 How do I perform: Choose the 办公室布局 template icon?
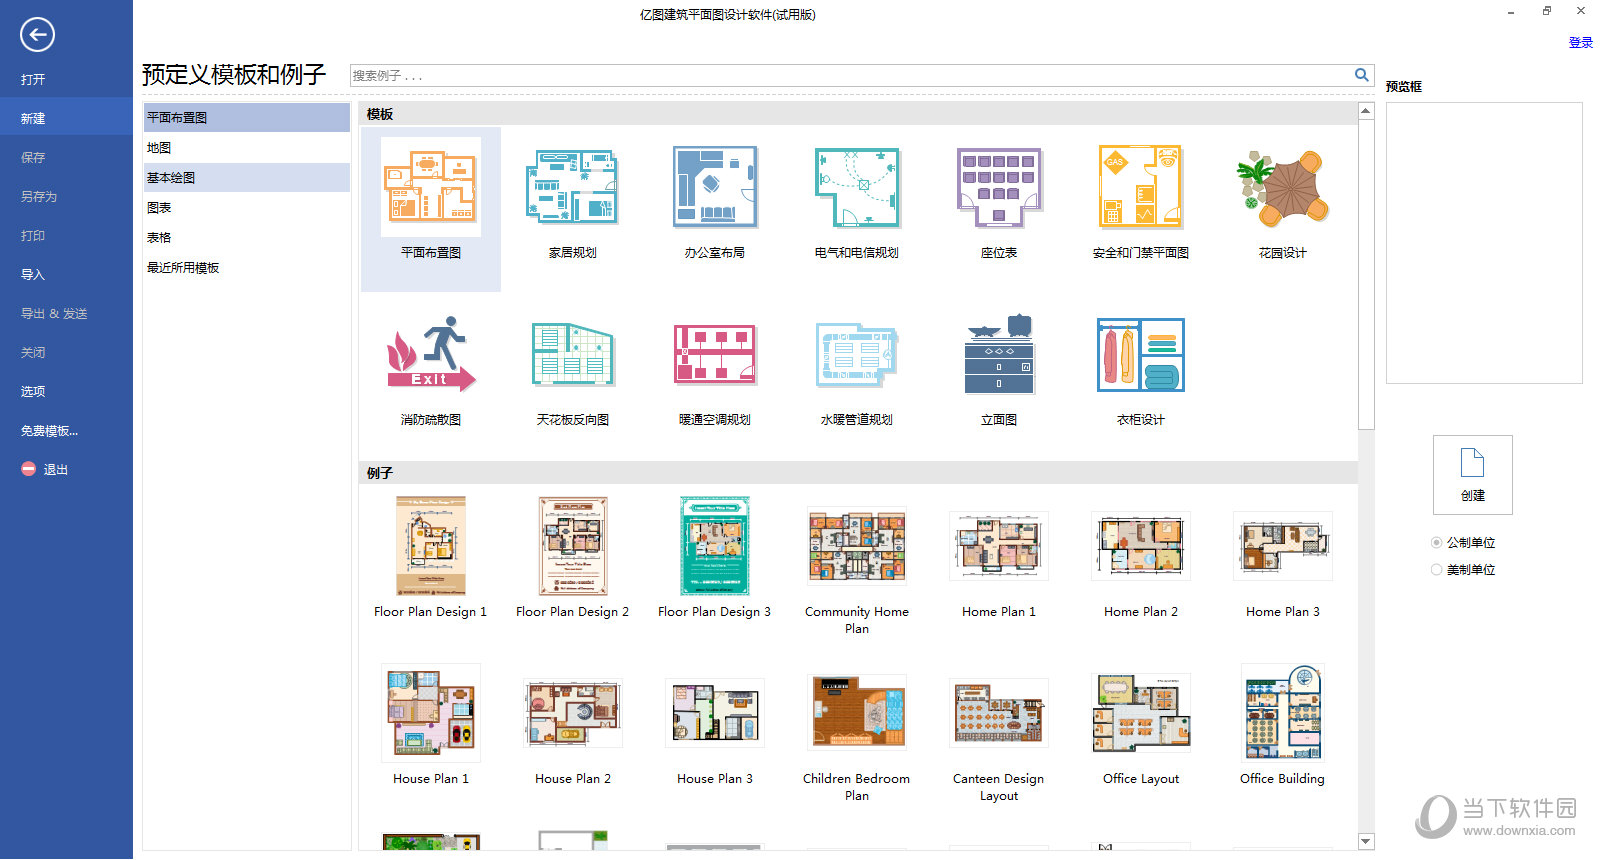[714, 188]
